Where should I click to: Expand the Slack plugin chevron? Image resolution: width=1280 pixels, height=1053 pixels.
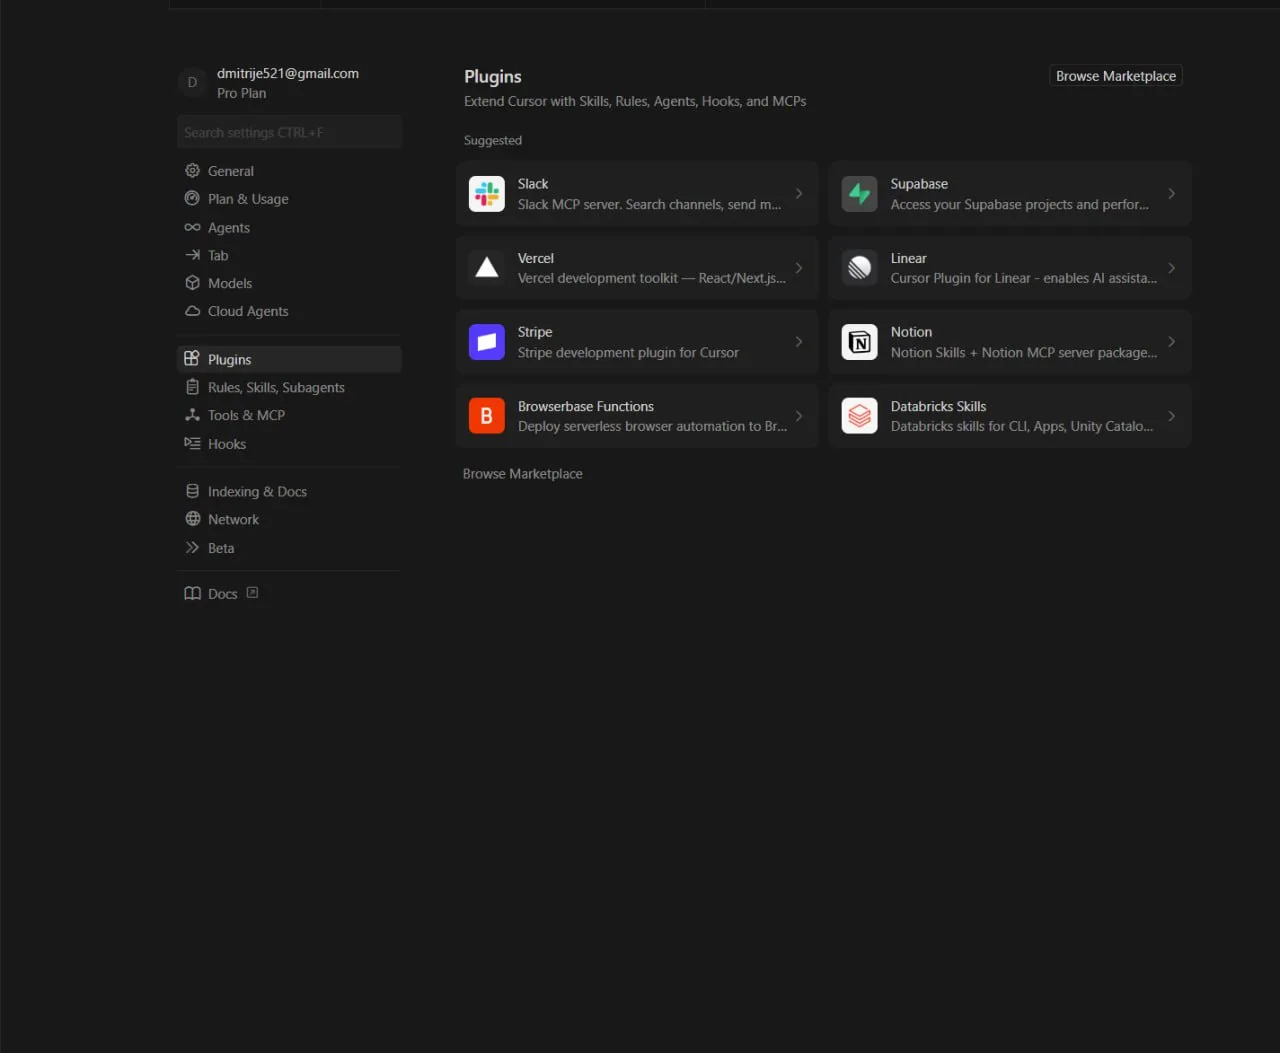[x=799, y=194]
